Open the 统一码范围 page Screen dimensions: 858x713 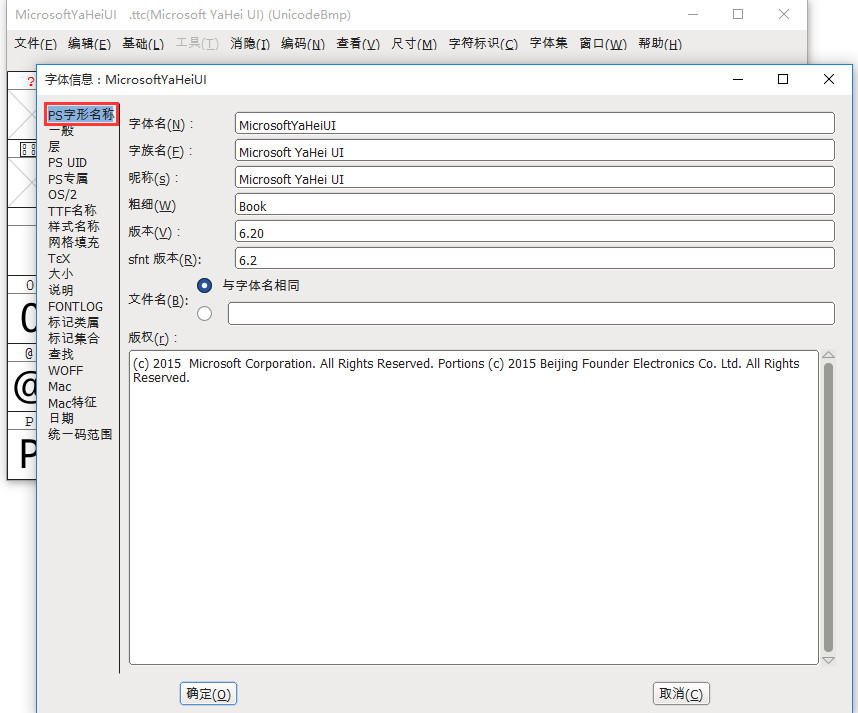(76, 434)
